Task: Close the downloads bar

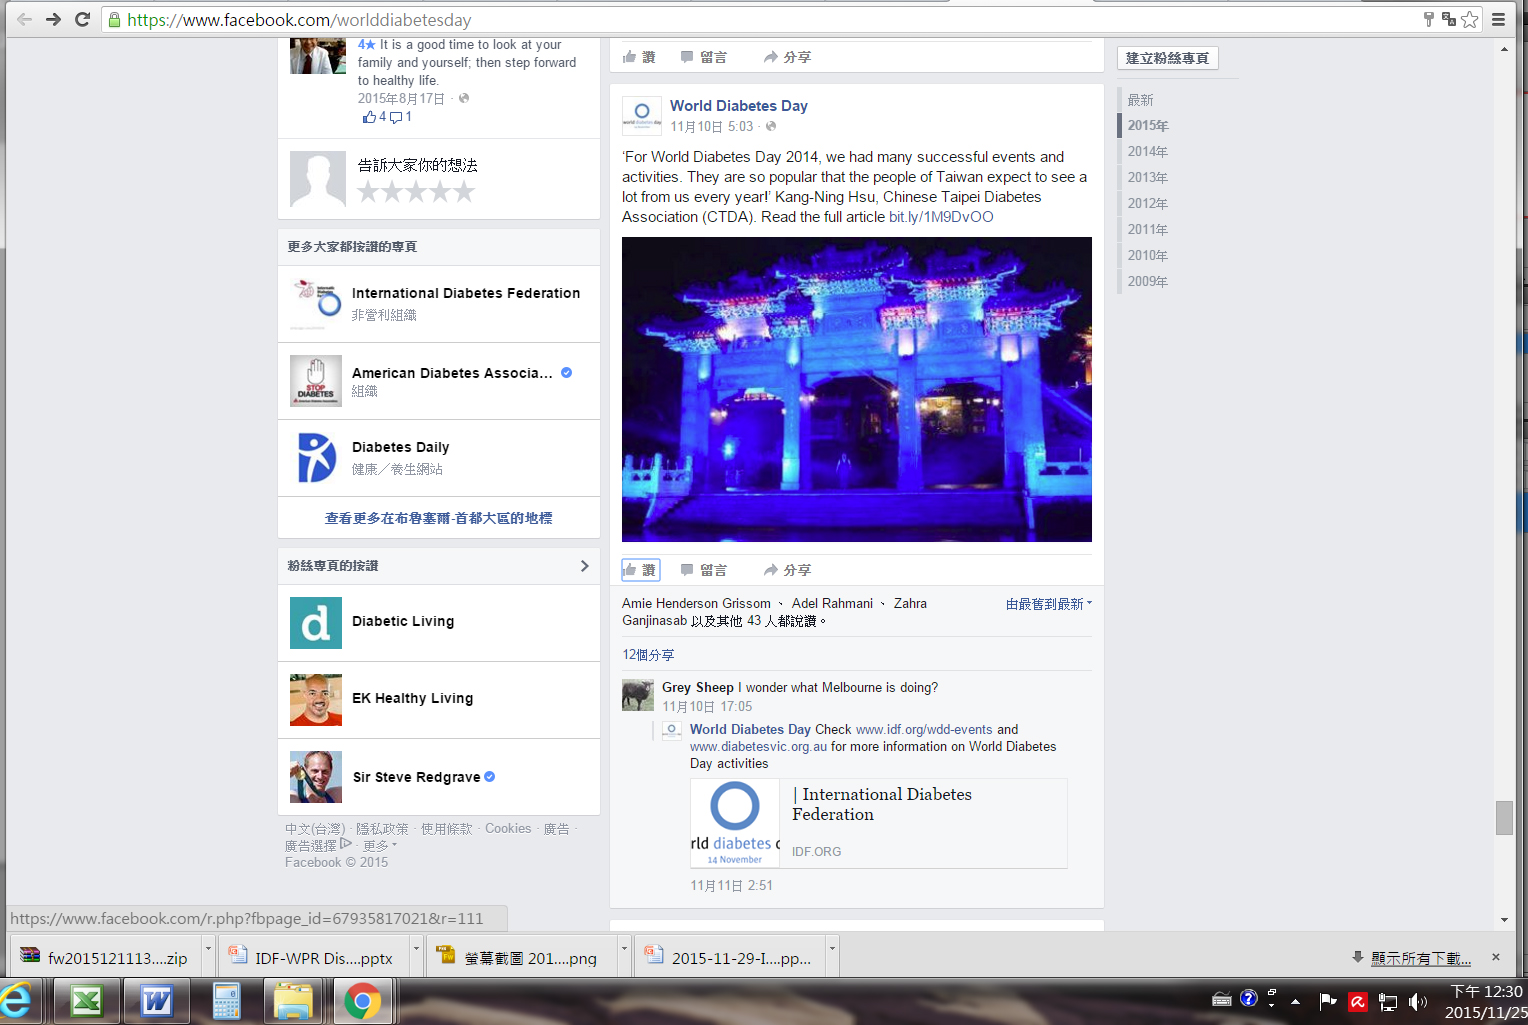Action: [x=1496, y=957]
